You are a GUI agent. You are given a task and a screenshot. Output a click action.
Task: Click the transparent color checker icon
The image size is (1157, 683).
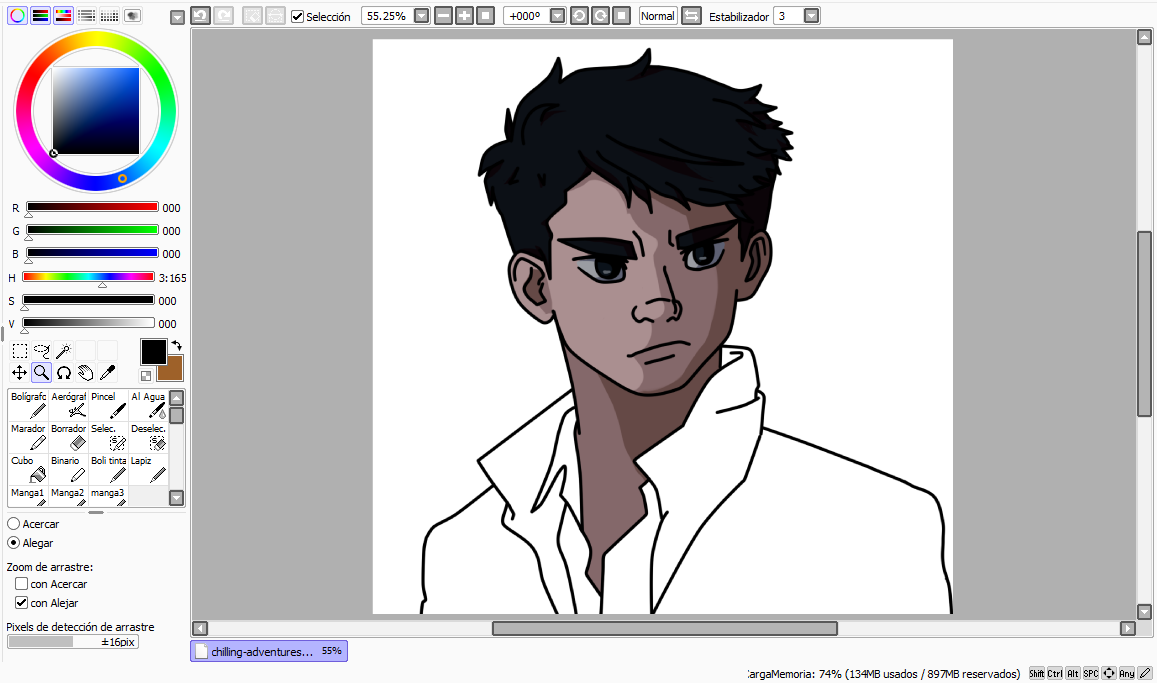146,376
